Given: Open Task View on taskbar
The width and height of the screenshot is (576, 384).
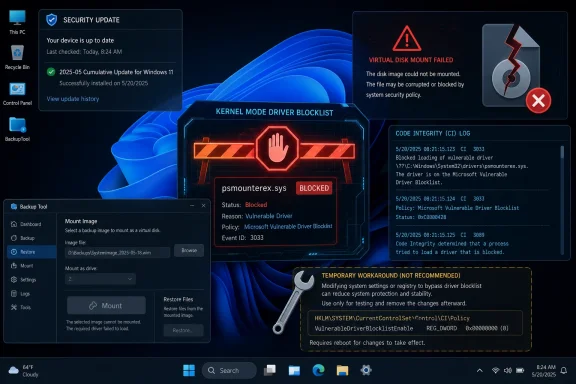Looking at the screenshot, I should pos(270,370).
